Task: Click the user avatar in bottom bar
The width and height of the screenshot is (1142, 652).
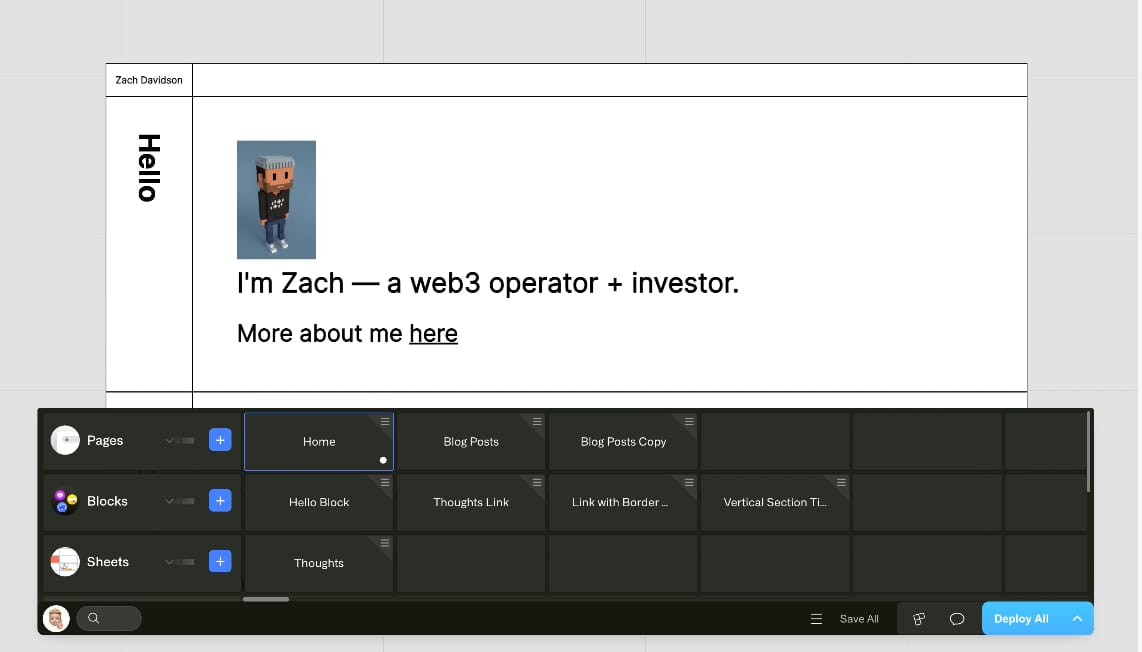Action: tap(56, 618)
